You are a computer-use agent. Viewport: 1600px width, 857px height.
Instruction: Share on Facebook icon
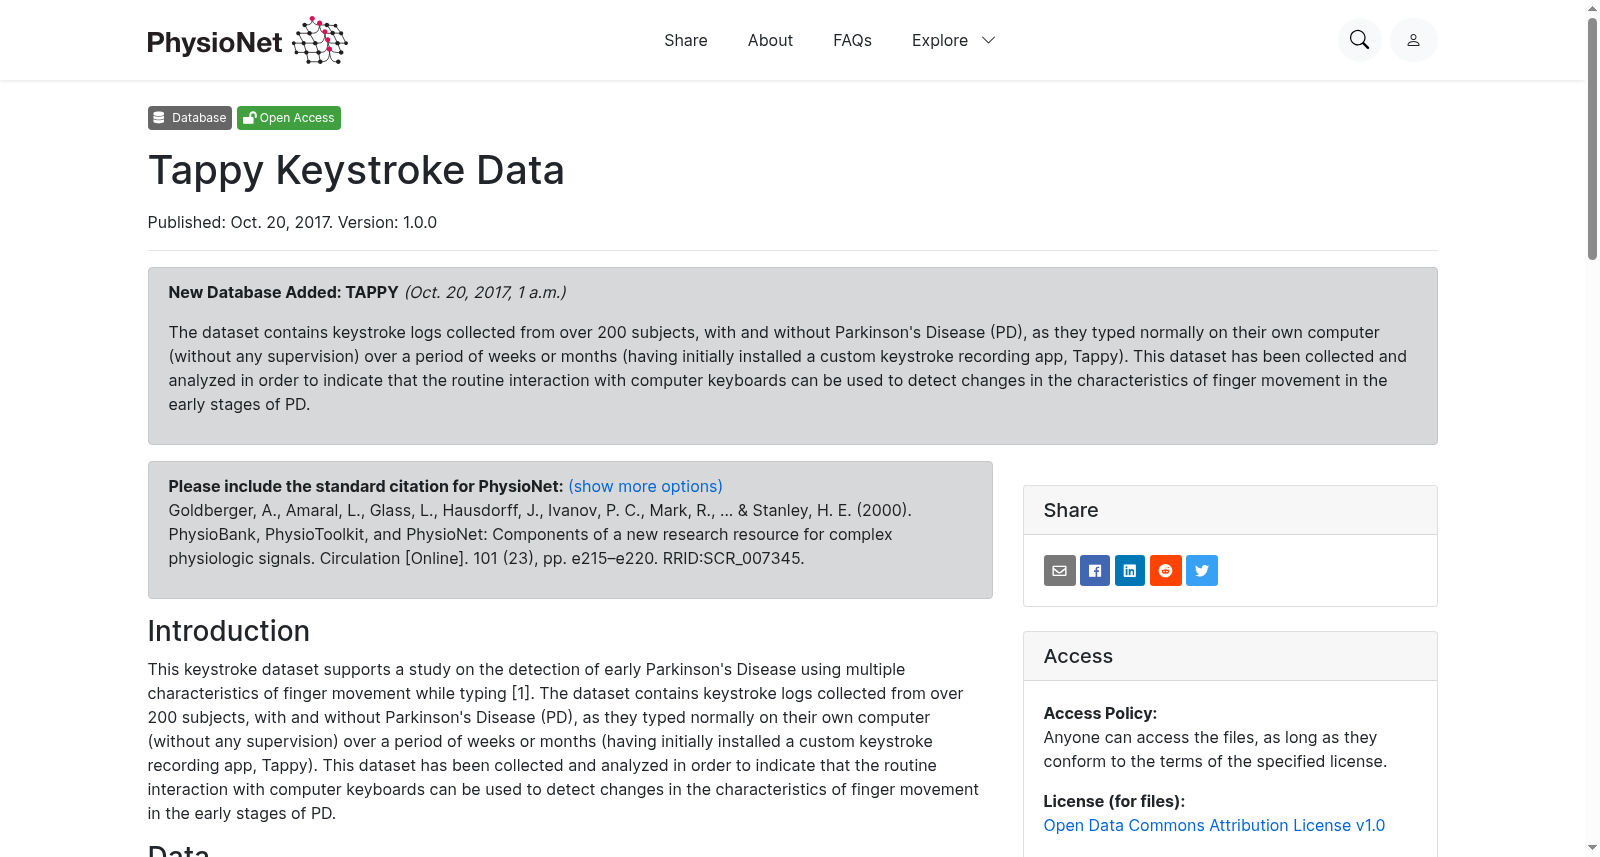tap(1095, 570)
